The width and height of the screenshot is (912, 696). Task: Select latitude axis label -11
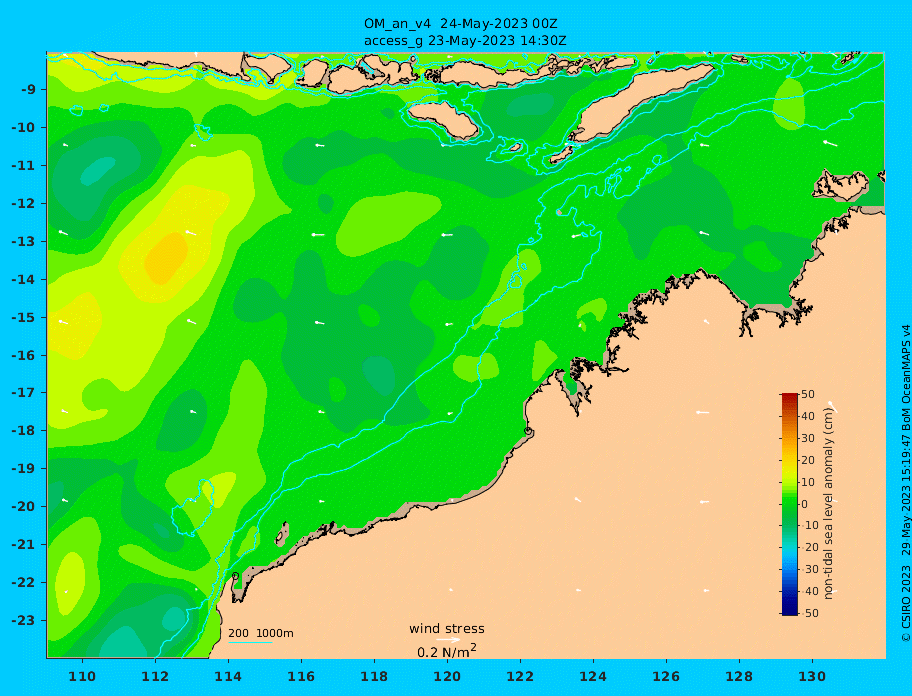click(x=24, y=166)
